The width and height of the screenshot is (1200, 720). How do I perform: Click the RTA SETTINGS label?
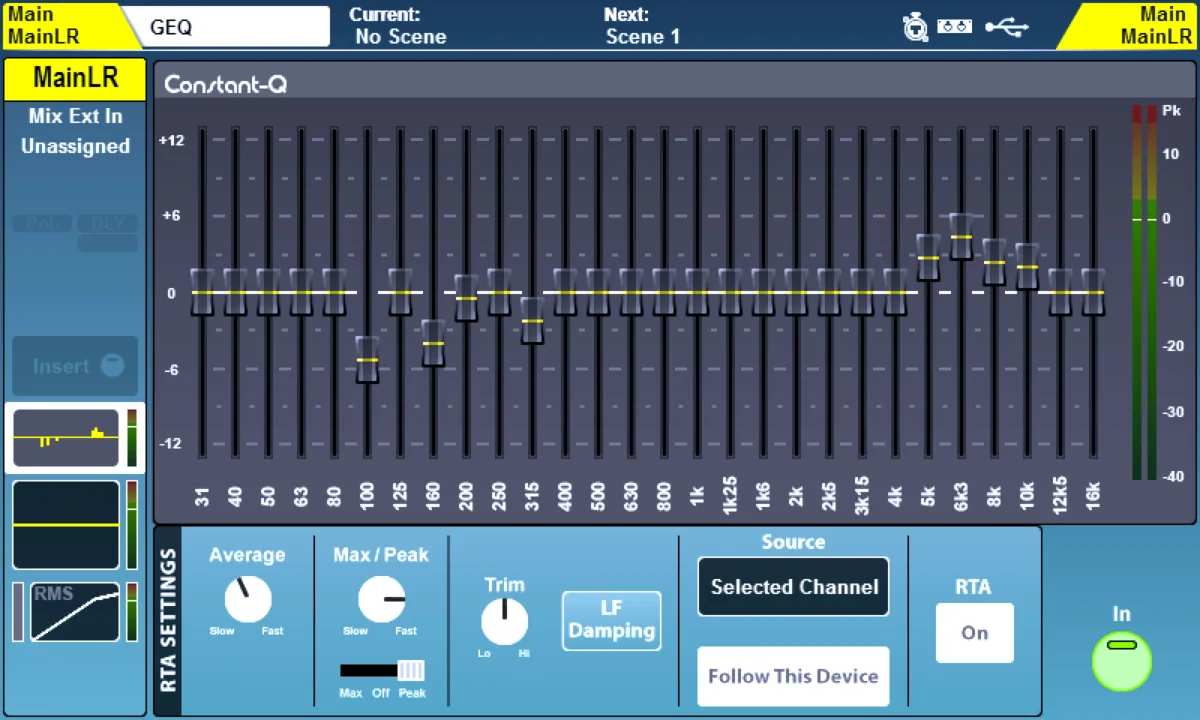(x=168, y=620)
